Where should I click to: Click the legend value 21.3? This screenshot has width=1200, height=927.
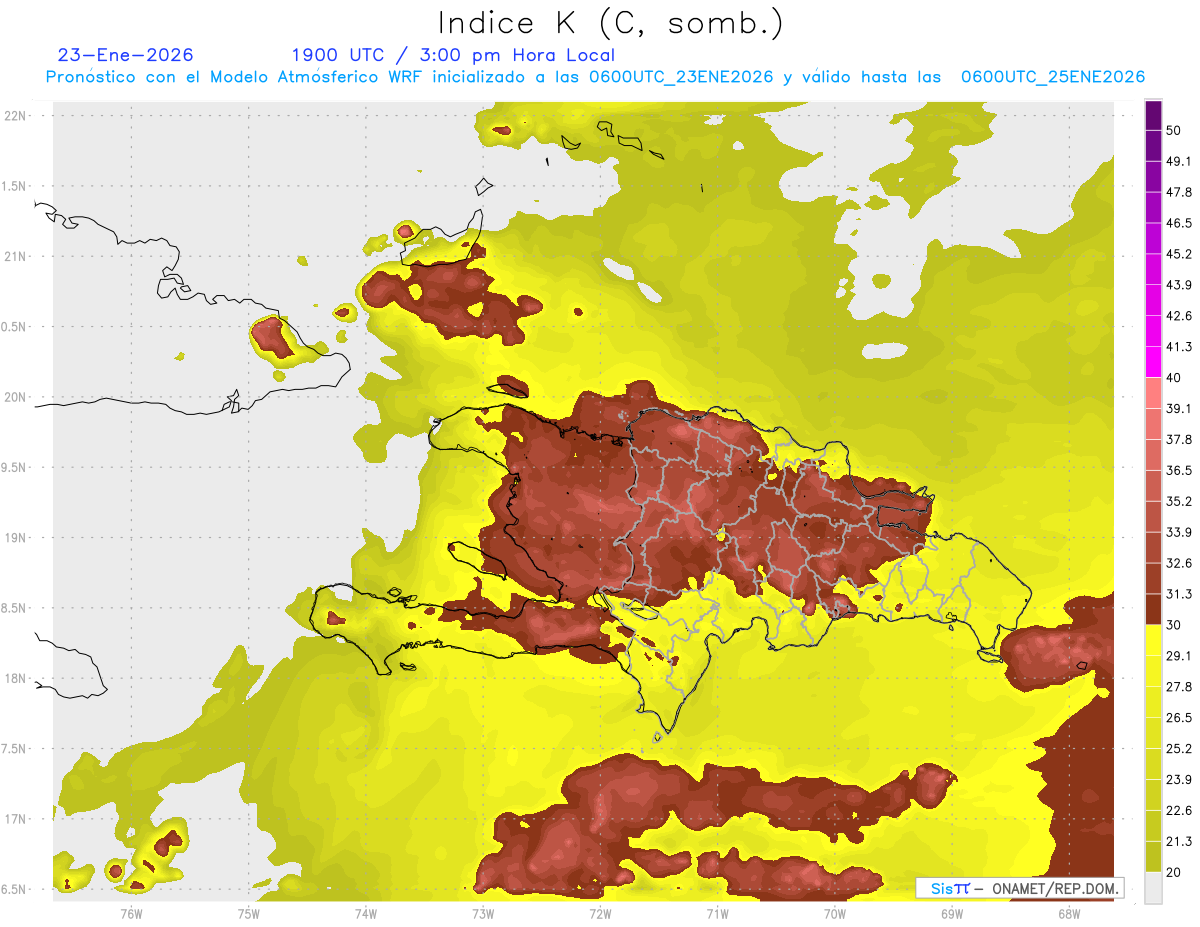[x=1179, y=842]
